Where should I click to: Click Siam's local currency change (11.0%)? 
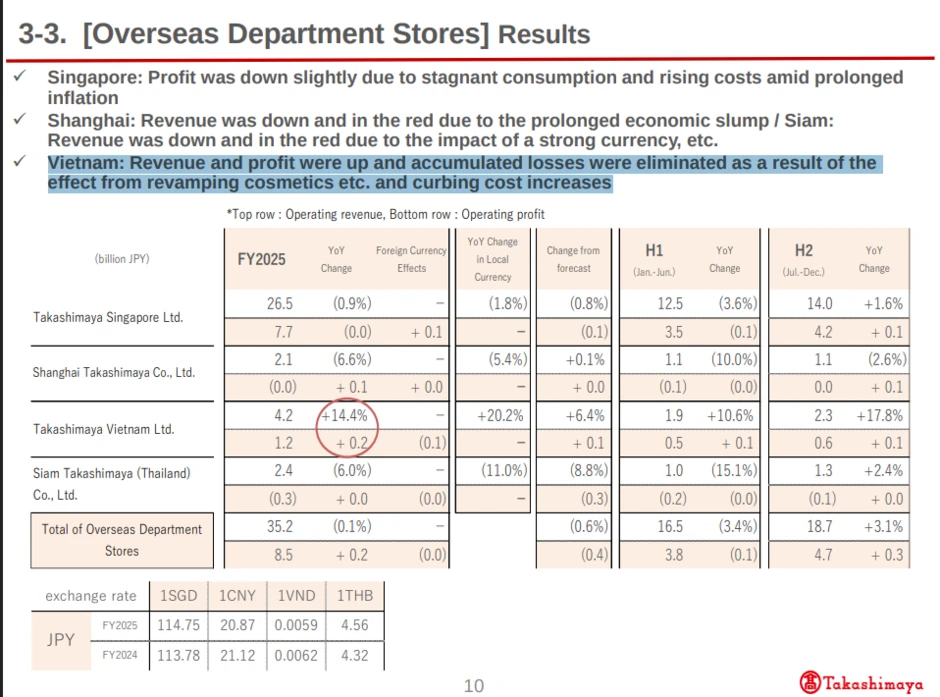tap(504, 470)
